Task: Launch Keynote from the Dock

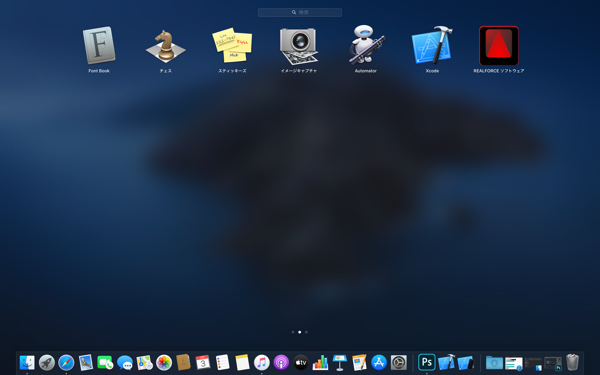Action: (340, 362)
